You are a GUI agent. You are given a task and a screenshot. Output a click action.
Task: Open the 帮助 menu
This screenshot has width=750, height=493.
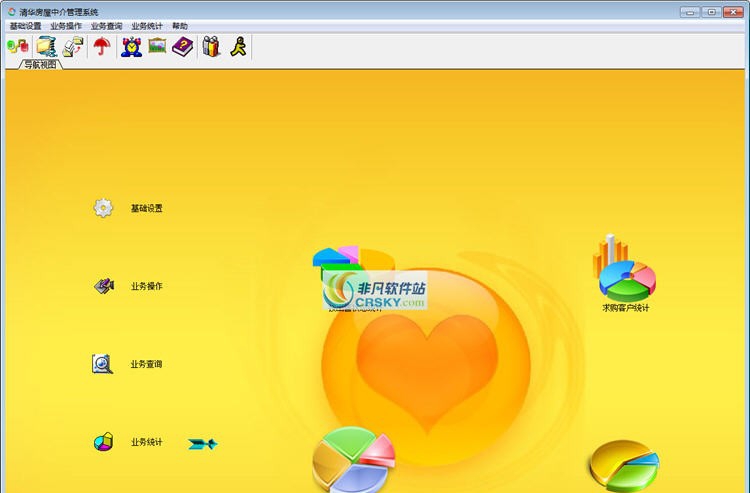[x=180, y=26]
